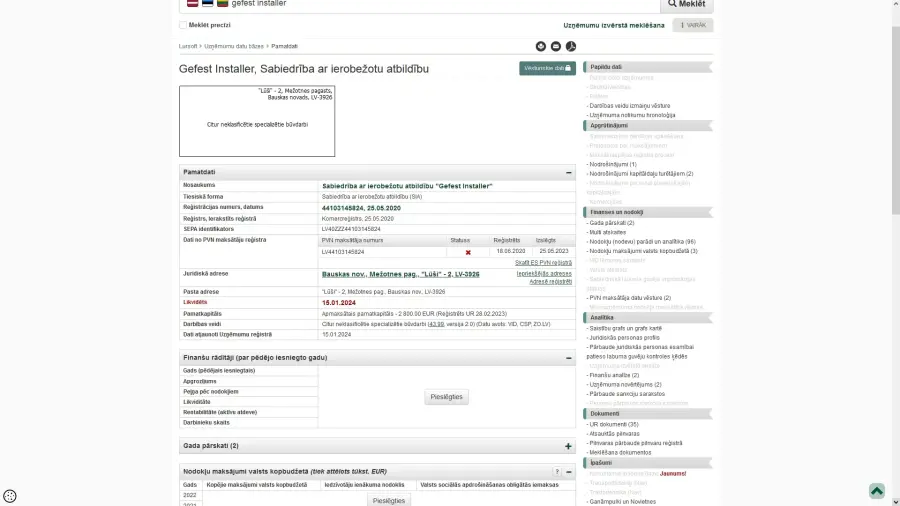900x506 pixels.
Task: Collapse Nodokļu maksājumi valsts kopbudžetā section
Action: pos(568,472)
